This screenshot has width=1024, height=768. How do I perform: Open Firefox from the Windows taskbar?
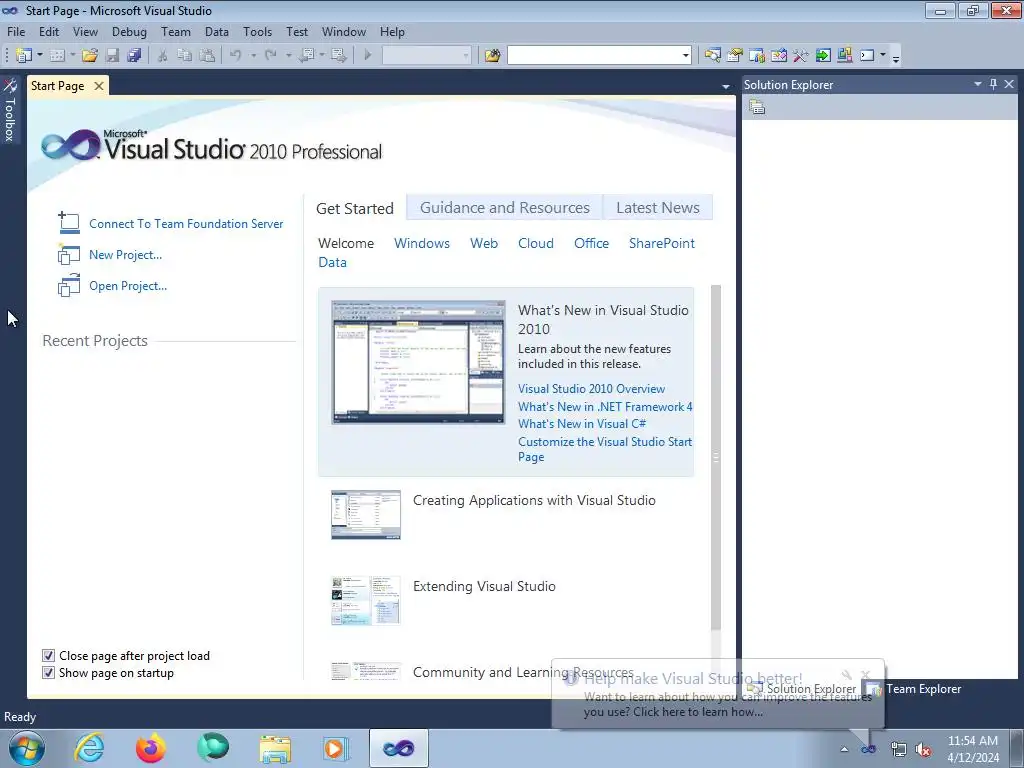pyautogui.click(x=151, y=748)
